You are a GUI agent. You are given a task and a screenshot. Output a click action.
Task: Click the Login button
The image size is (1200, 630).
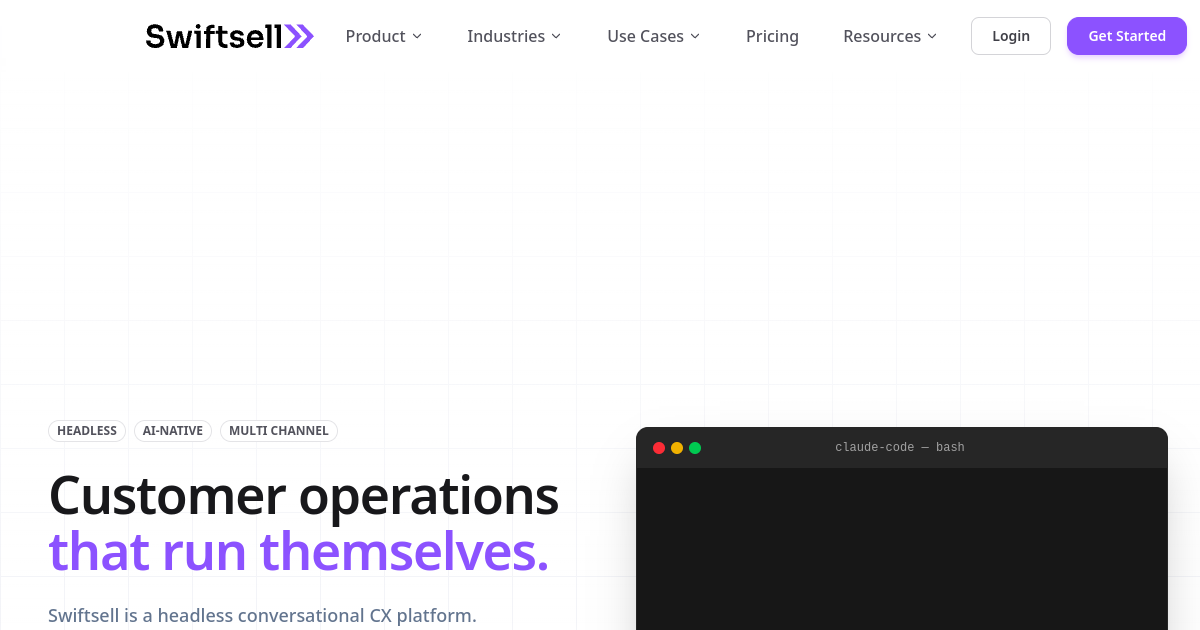1011,36
